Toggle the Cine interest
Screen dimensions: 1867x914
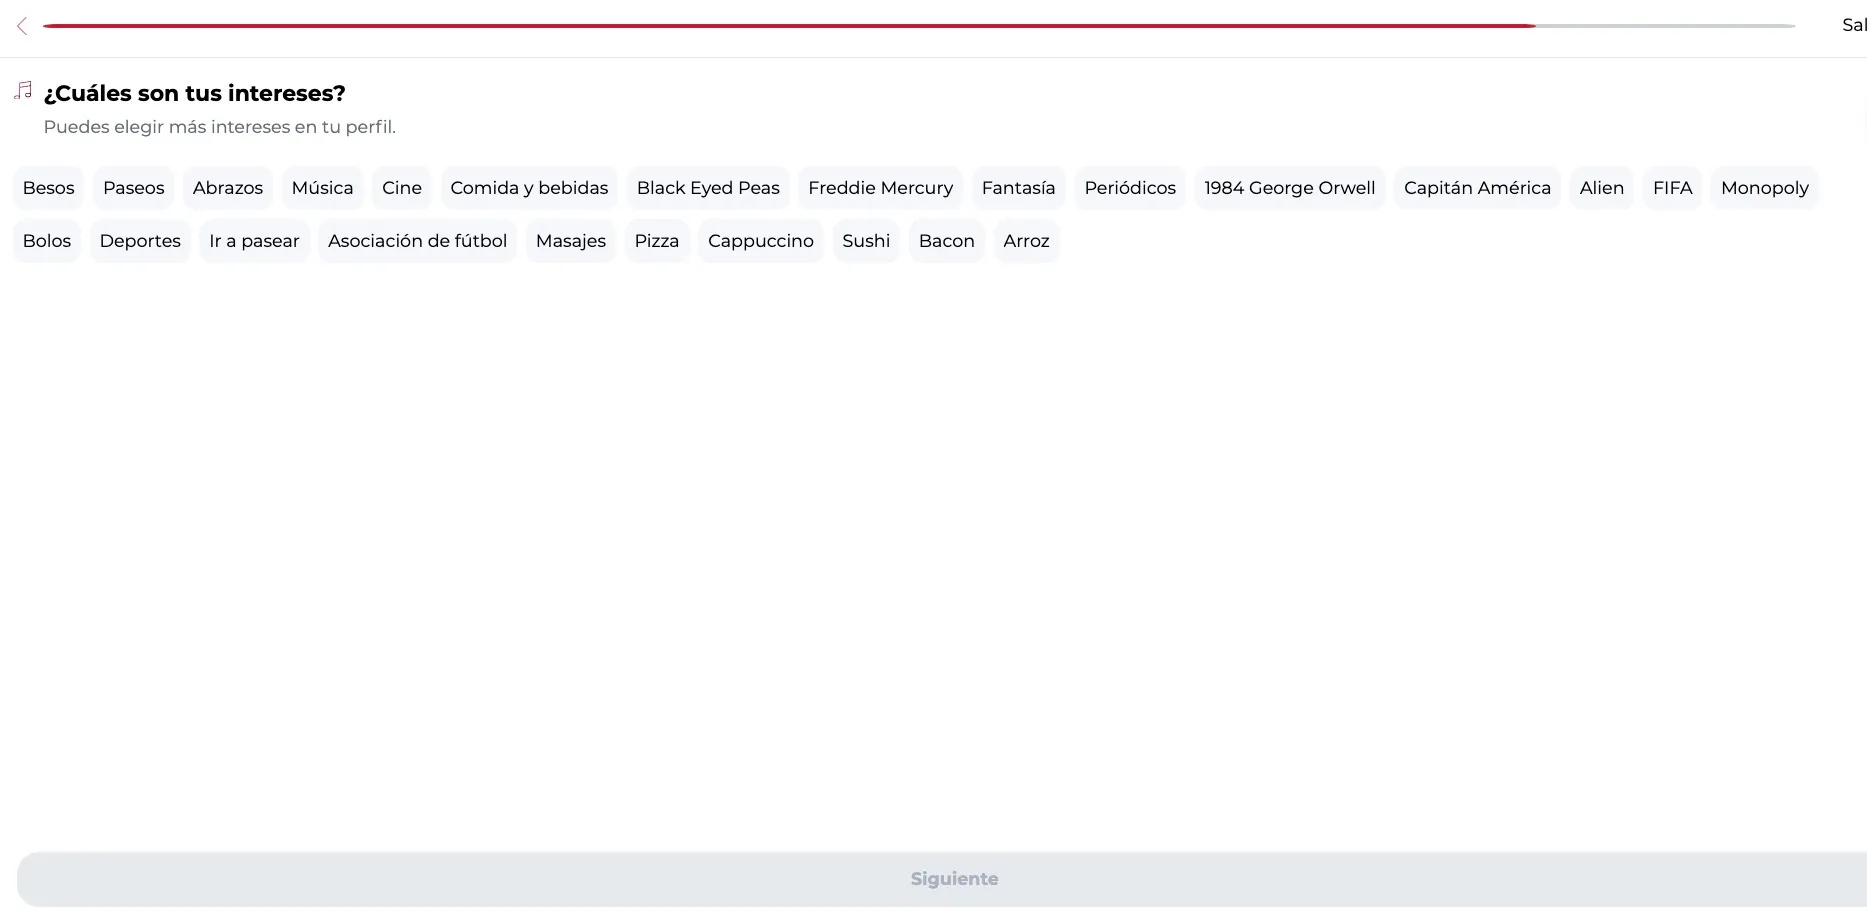coord(402,188)
